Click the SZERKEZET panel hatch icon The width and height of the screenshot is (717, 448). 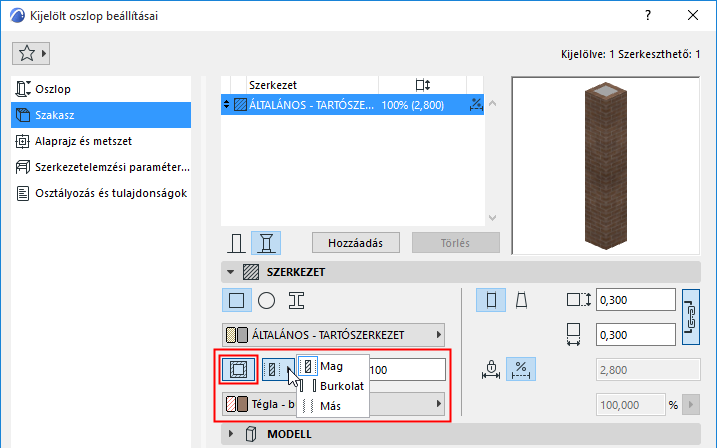(251, 272)
